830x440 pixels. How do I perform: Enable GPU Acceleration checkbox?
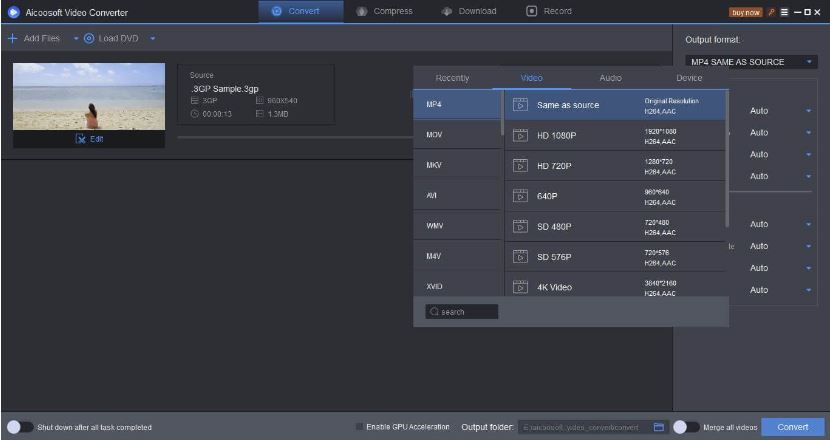coord(360,427)
